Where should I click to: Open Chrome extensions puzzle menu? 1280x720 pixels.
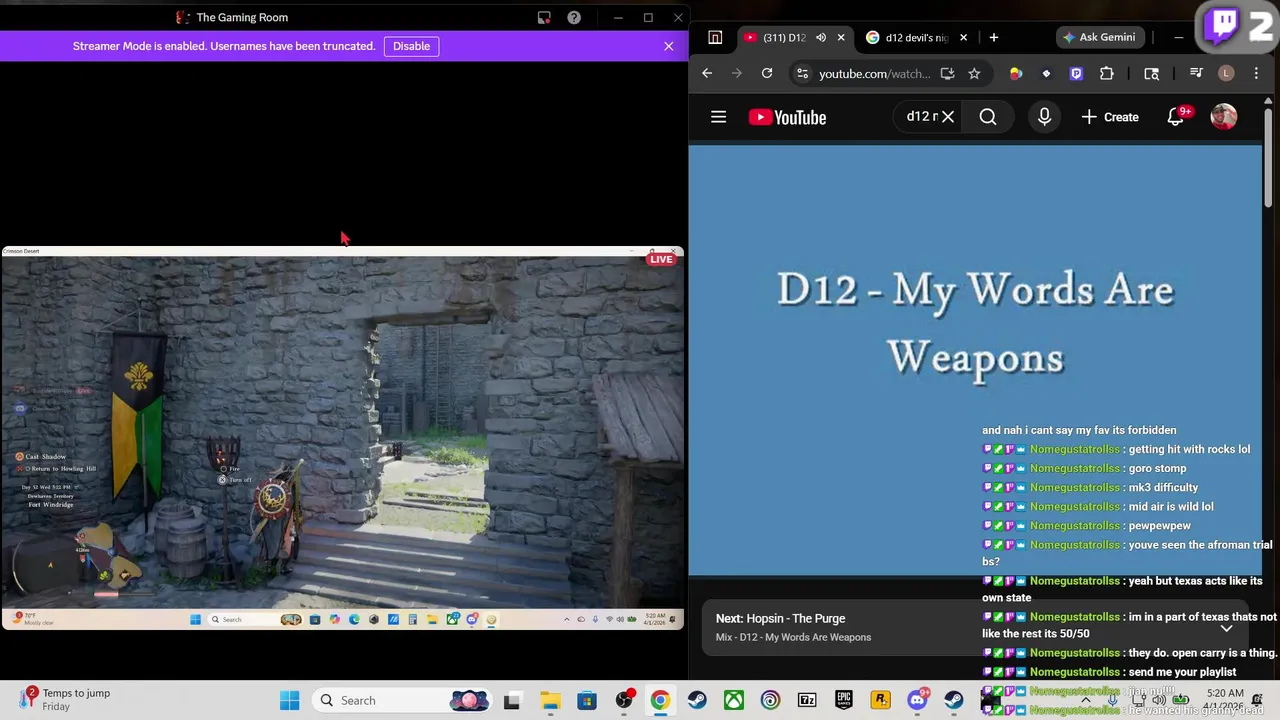(x=1106, y=73)
